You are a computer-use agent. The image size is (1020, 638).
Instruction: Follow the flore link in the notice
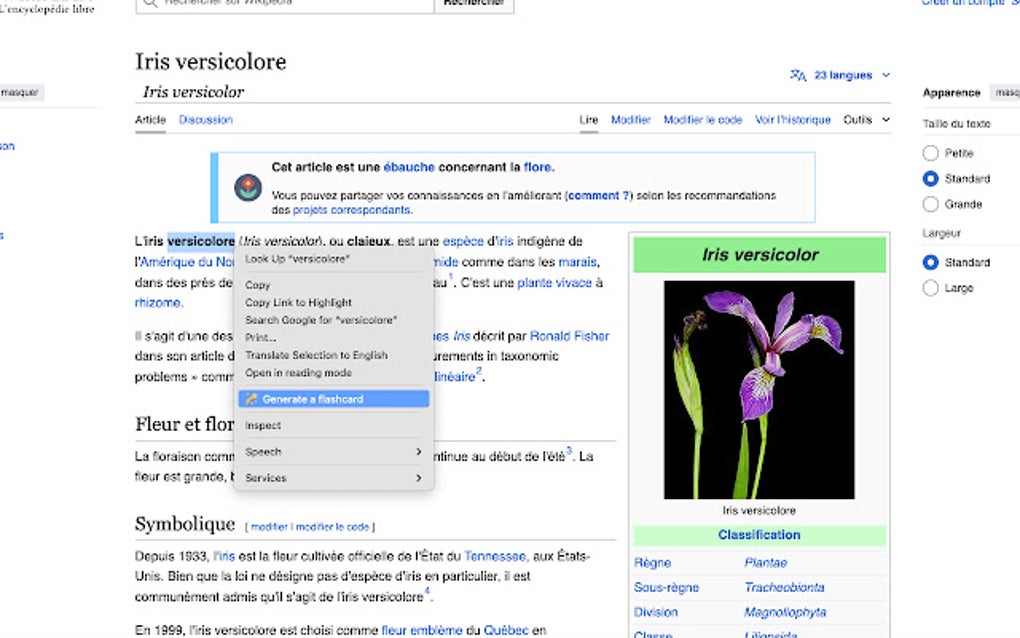tap(537, 167)
